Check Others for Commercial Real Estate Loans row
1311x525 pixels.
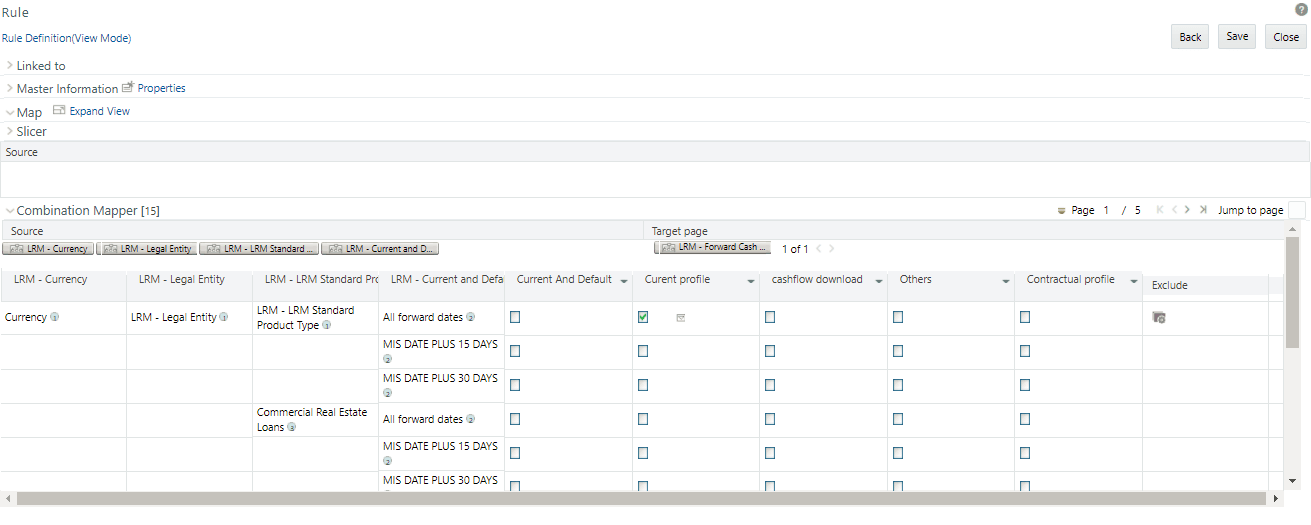point(898,419)
